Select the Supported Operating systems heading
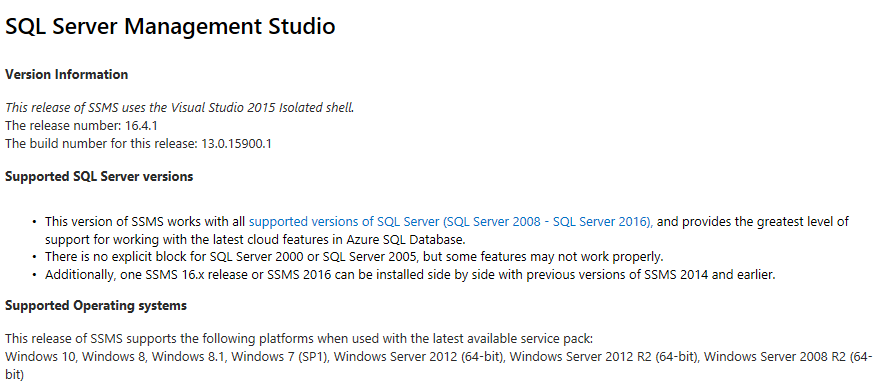Screen dimensions: 884x390 pyautogui.click(x=96, y=306)
